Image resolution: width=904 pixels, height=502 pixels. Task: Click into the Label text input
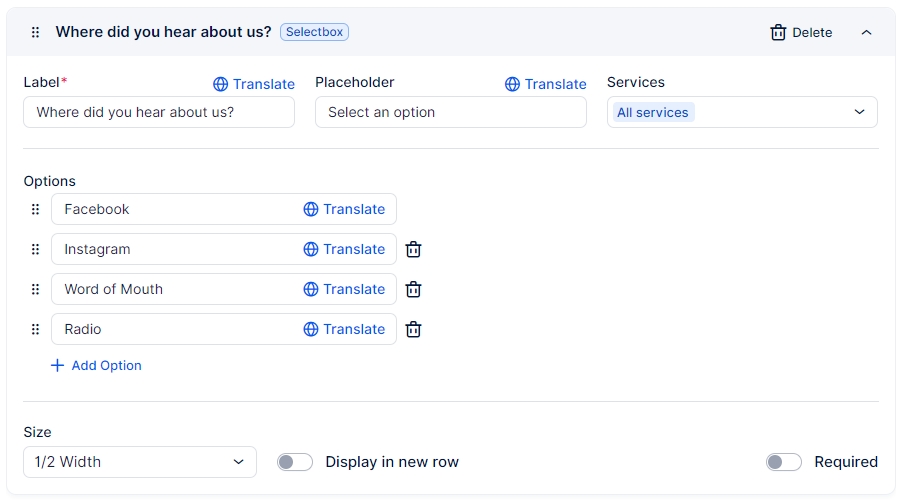[x=159, y=112]
